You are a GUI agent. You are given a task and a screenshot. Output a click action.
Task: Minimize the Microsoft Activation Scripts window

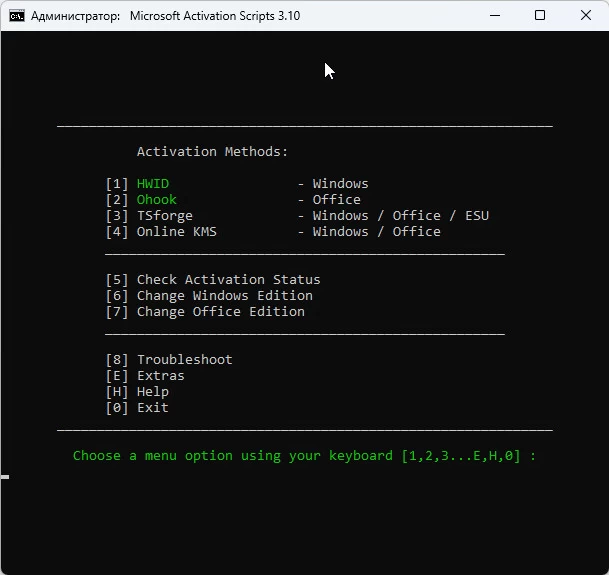(x=494, y=16)
